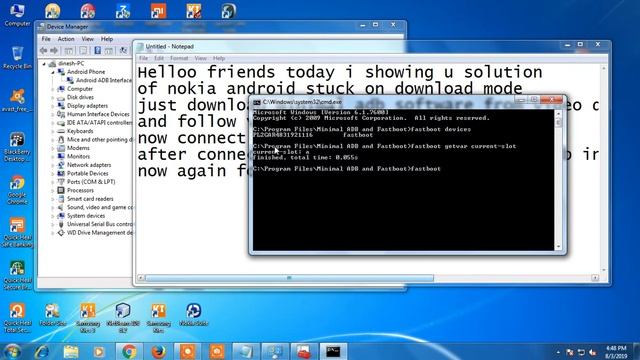
Task: Expand the Disk drives node
Action: click(x=53, y=98)
